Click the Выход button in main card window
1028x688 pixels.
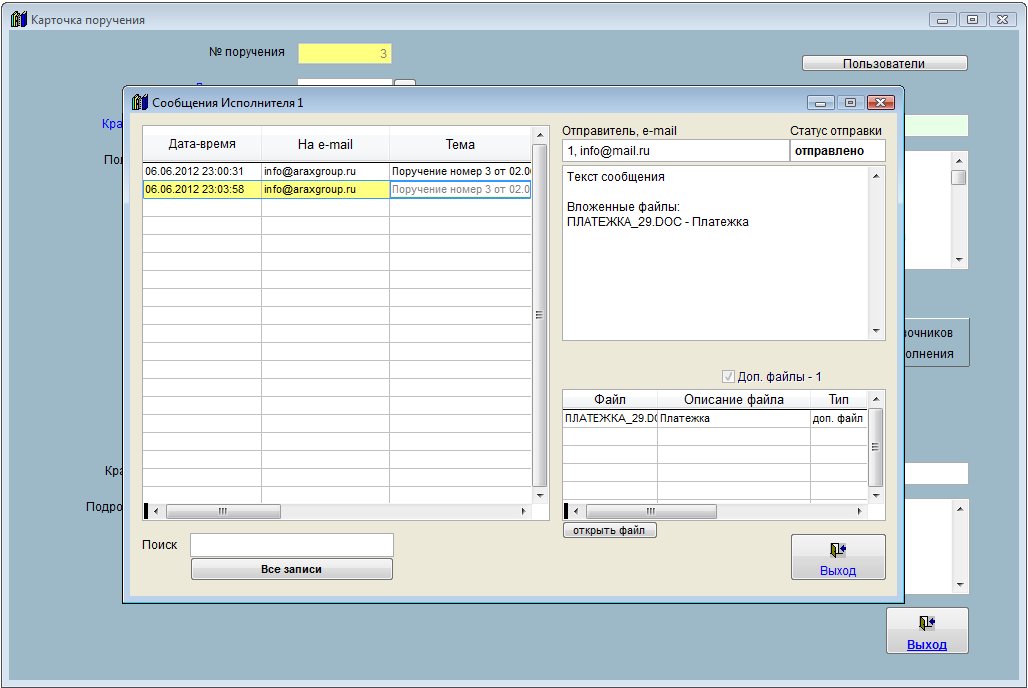tap(926, 631)
